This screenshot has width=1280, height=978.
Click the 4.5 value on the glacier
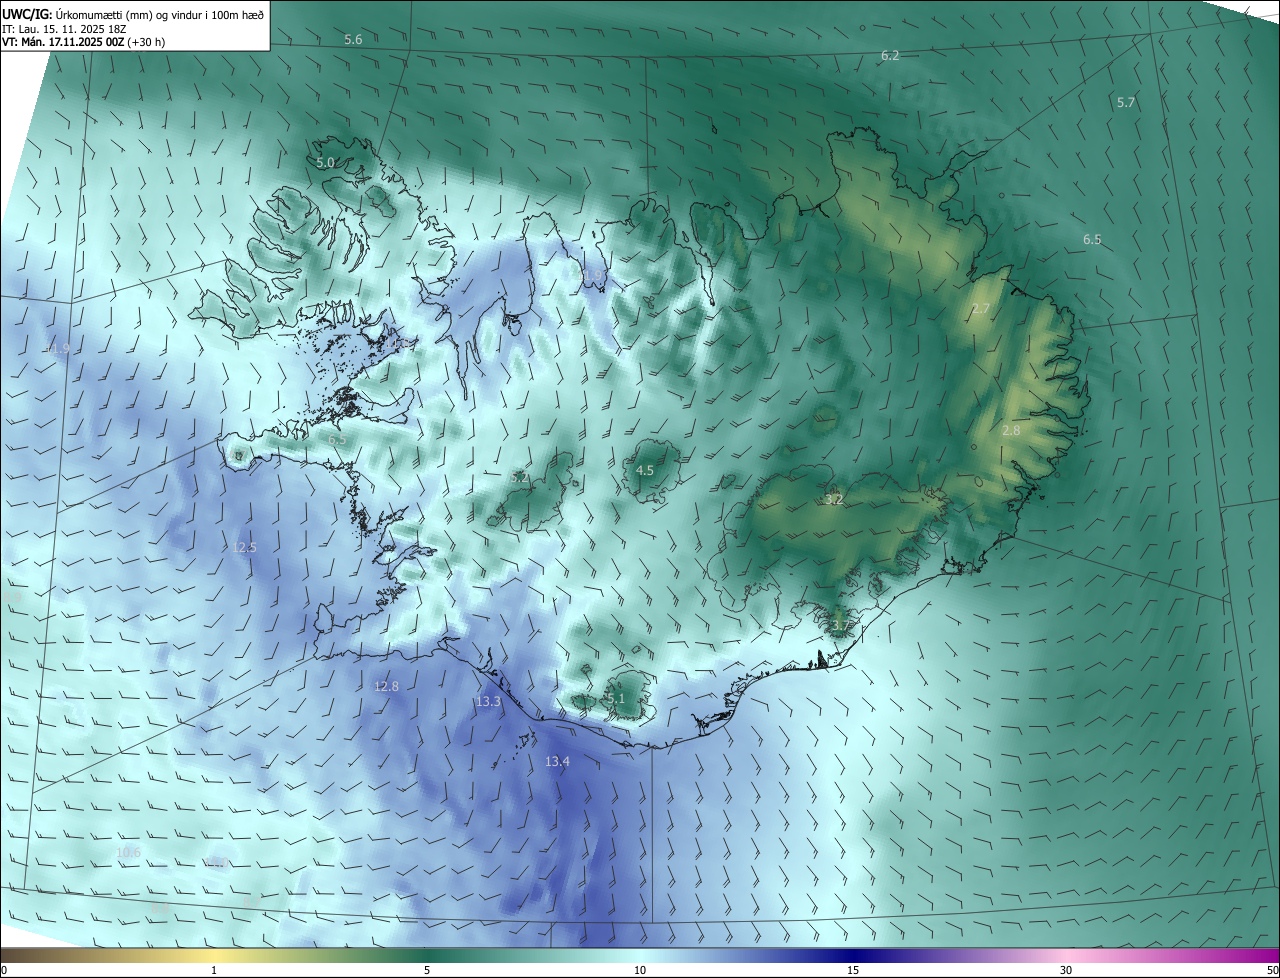click(x=645, y=471)
